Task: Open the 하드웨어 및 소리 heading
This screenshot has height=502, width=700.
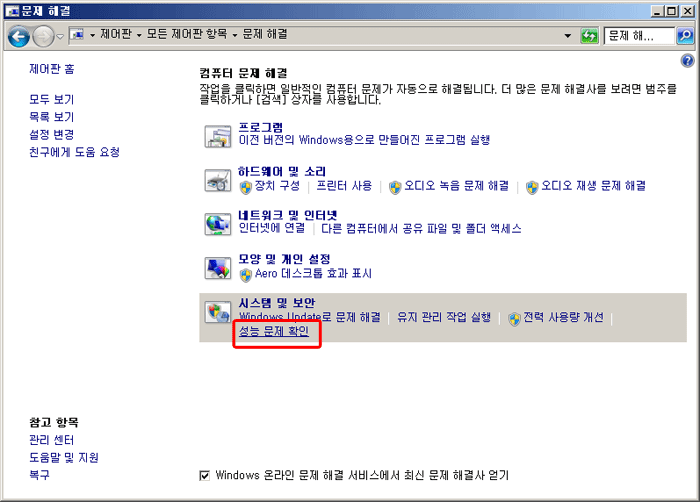Action: click(x=282, y=172)
